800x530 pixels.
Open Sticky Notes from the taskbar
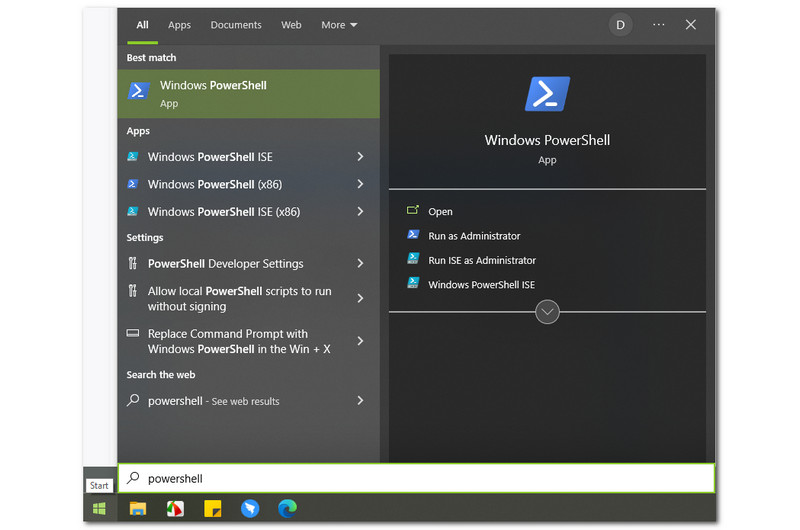pyautogui.click(x=212, y=509)
